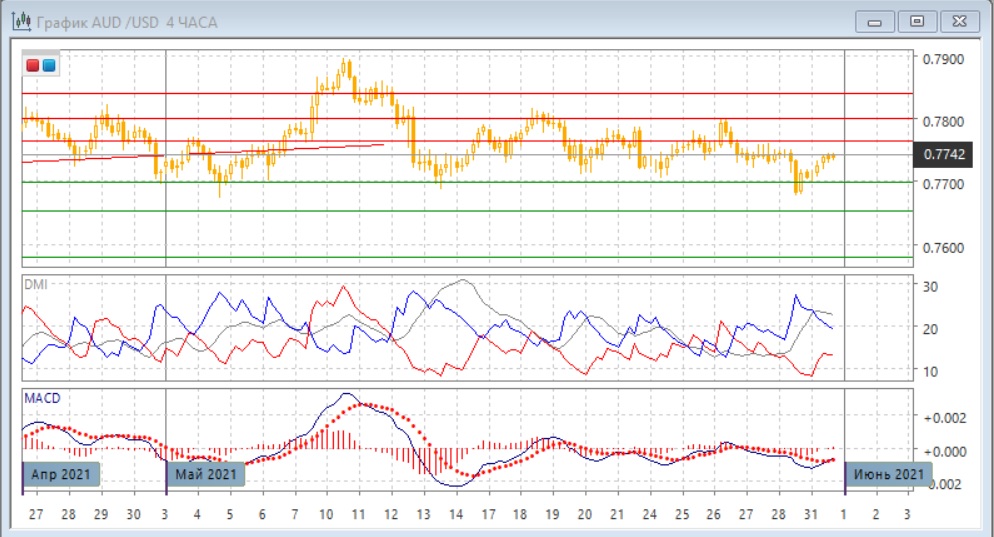Maximize the AUD/USD chart window
The width and height of the screenshot is (994, 537).
pyautogui.click(x=916, y=21)
